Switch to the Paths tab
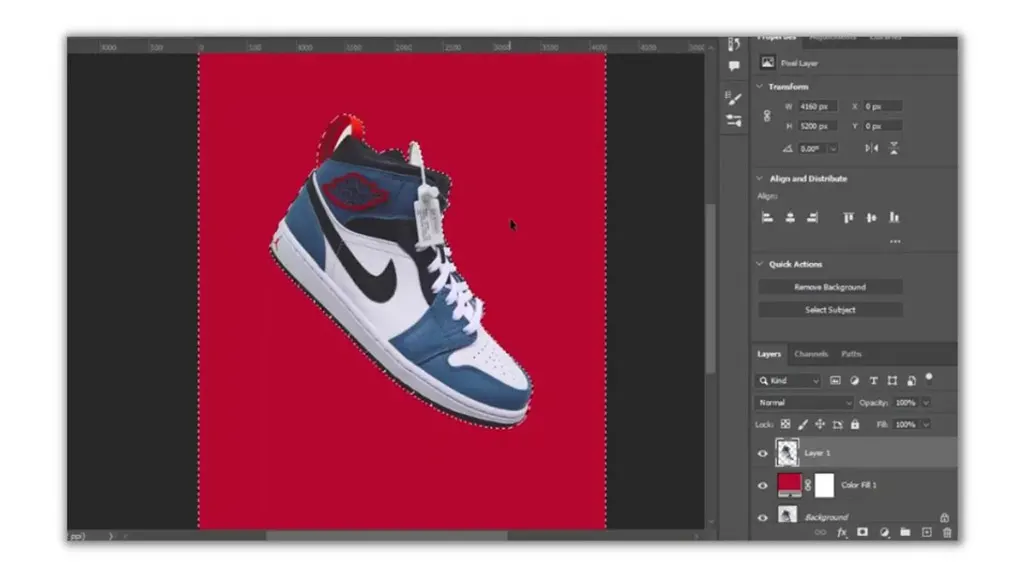Image resolution: width=1024 pixels, height=576 pixels. 851,354
